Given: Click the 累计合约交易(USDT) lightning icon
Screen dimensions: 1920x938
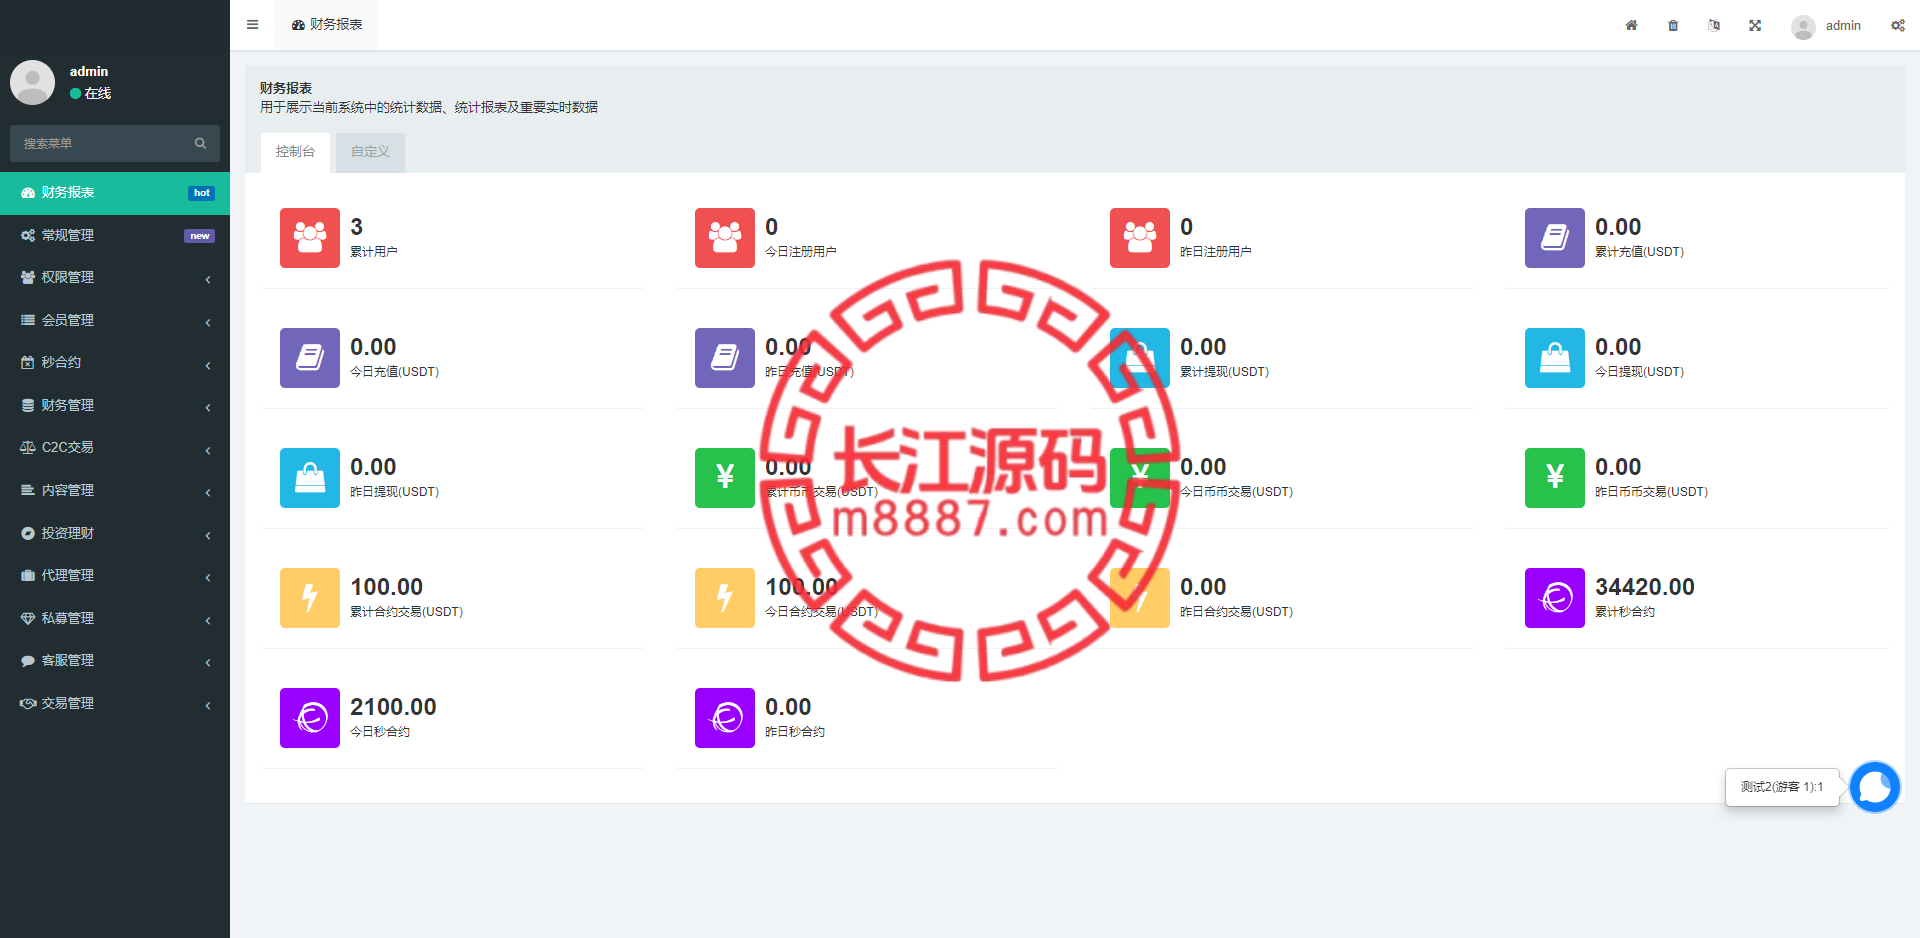Looking at the screenshot, I should click(310, 598).
